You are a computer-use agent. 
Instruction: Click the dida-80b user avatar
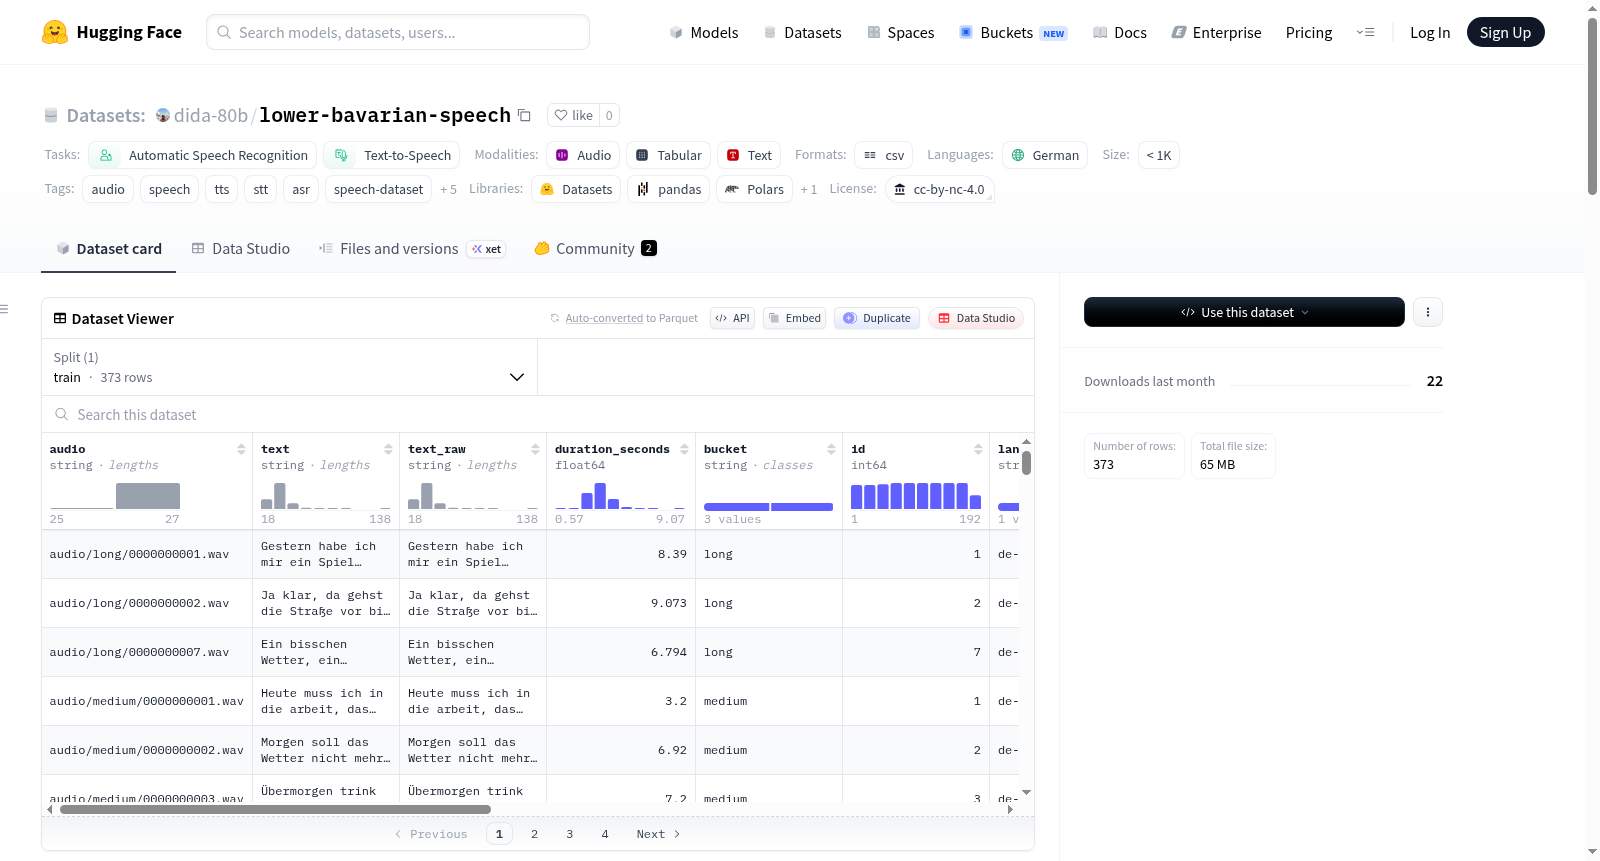(x=163, y=115)
